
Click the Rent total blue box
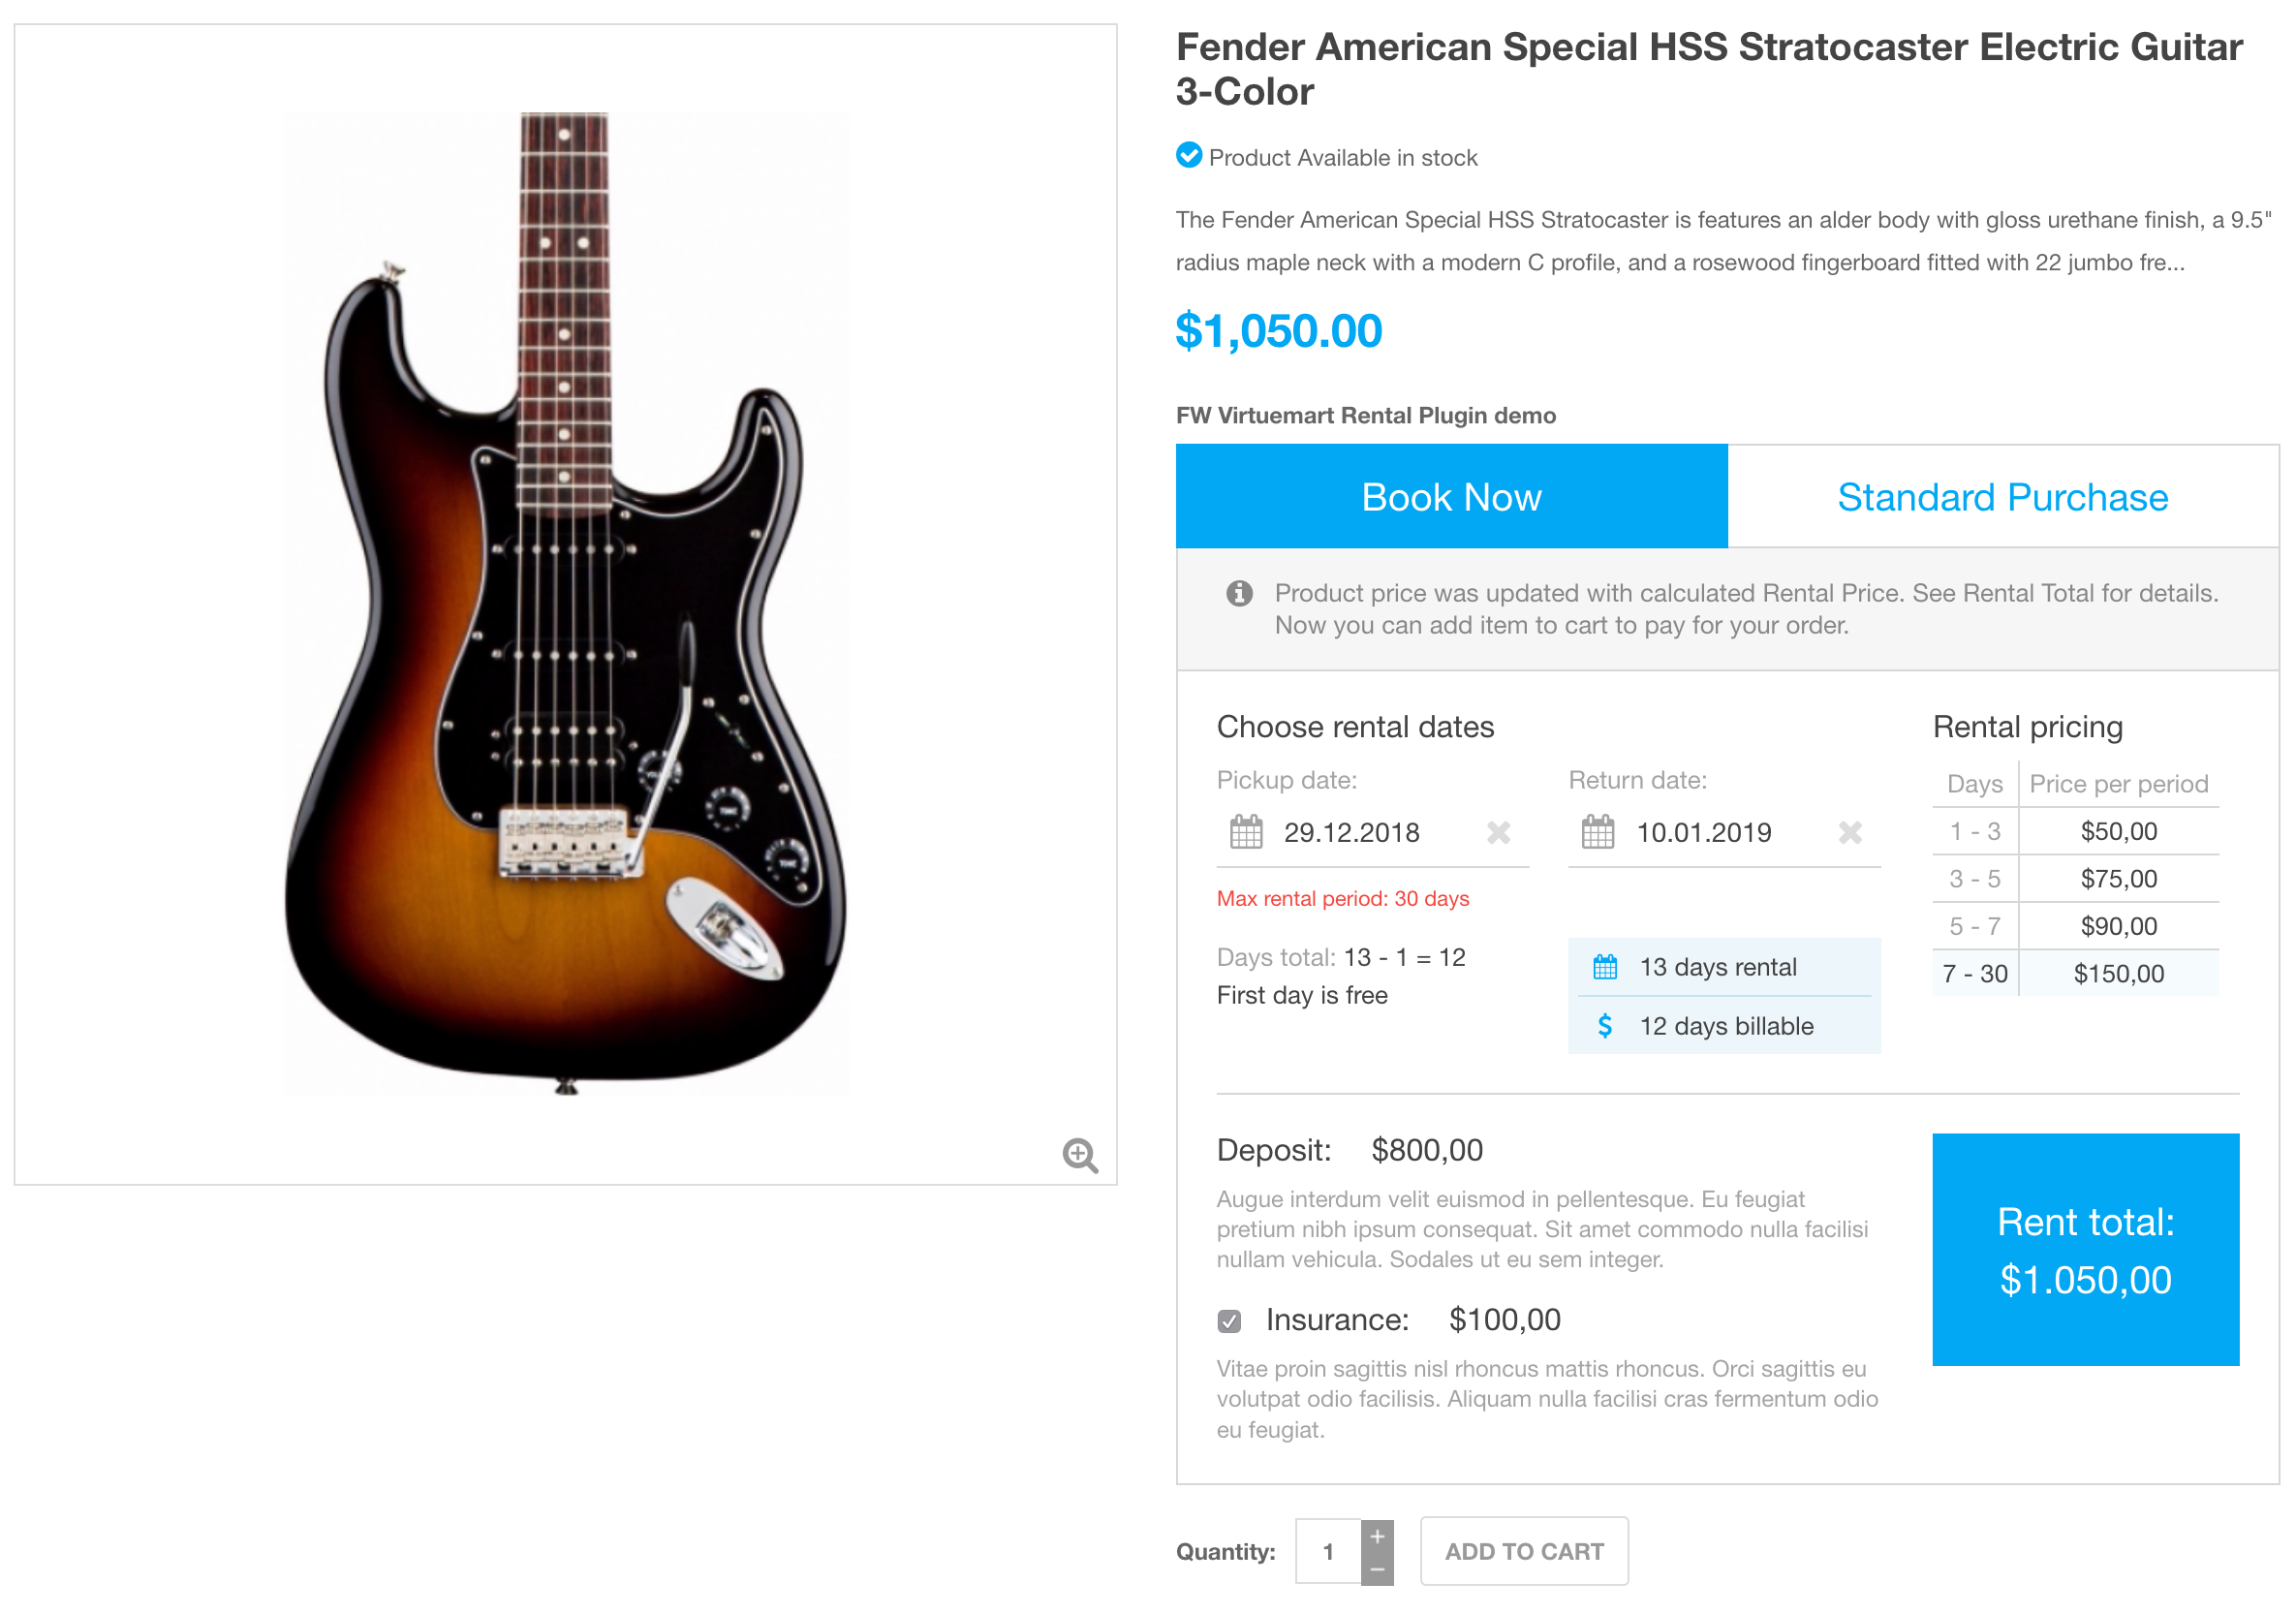[2085, 1249]
